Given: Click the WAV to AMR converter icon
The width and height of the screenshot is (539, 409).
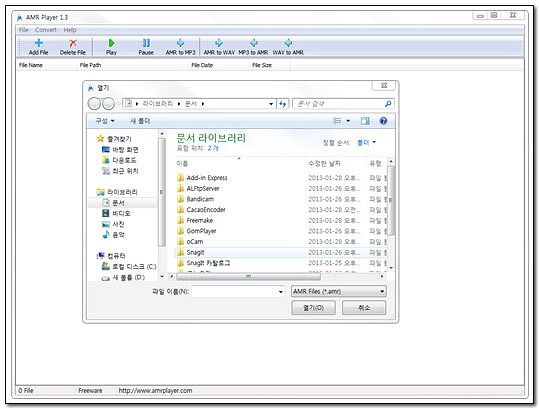Looking at the screenshot, I should coord(288,47).
